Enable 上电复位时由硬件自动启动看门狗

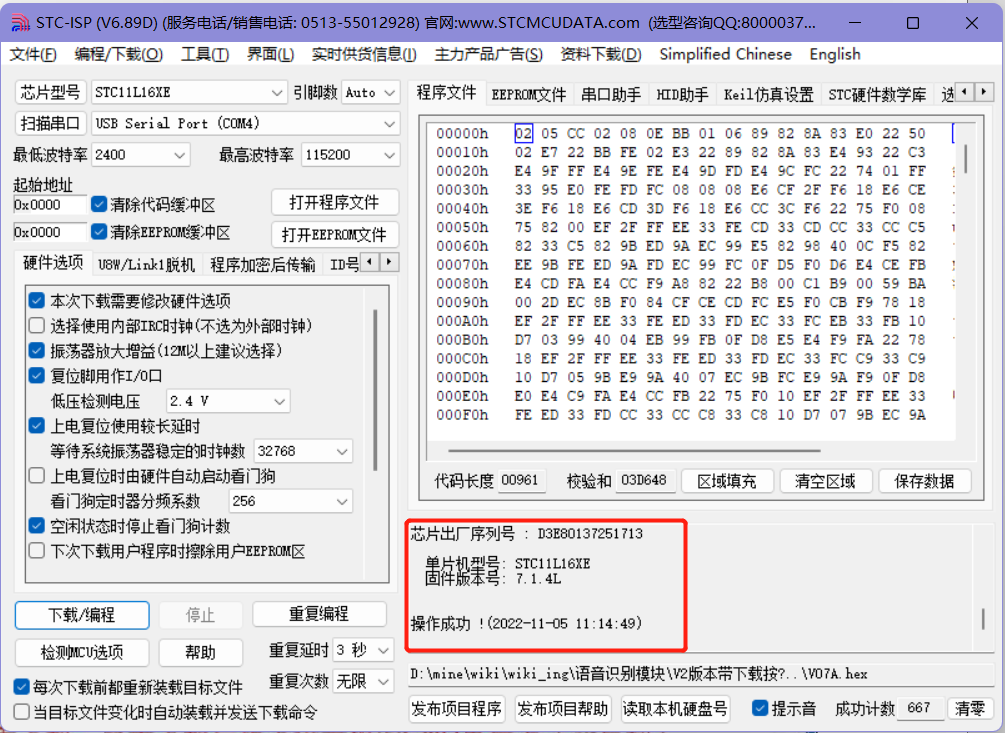(37, 476)
